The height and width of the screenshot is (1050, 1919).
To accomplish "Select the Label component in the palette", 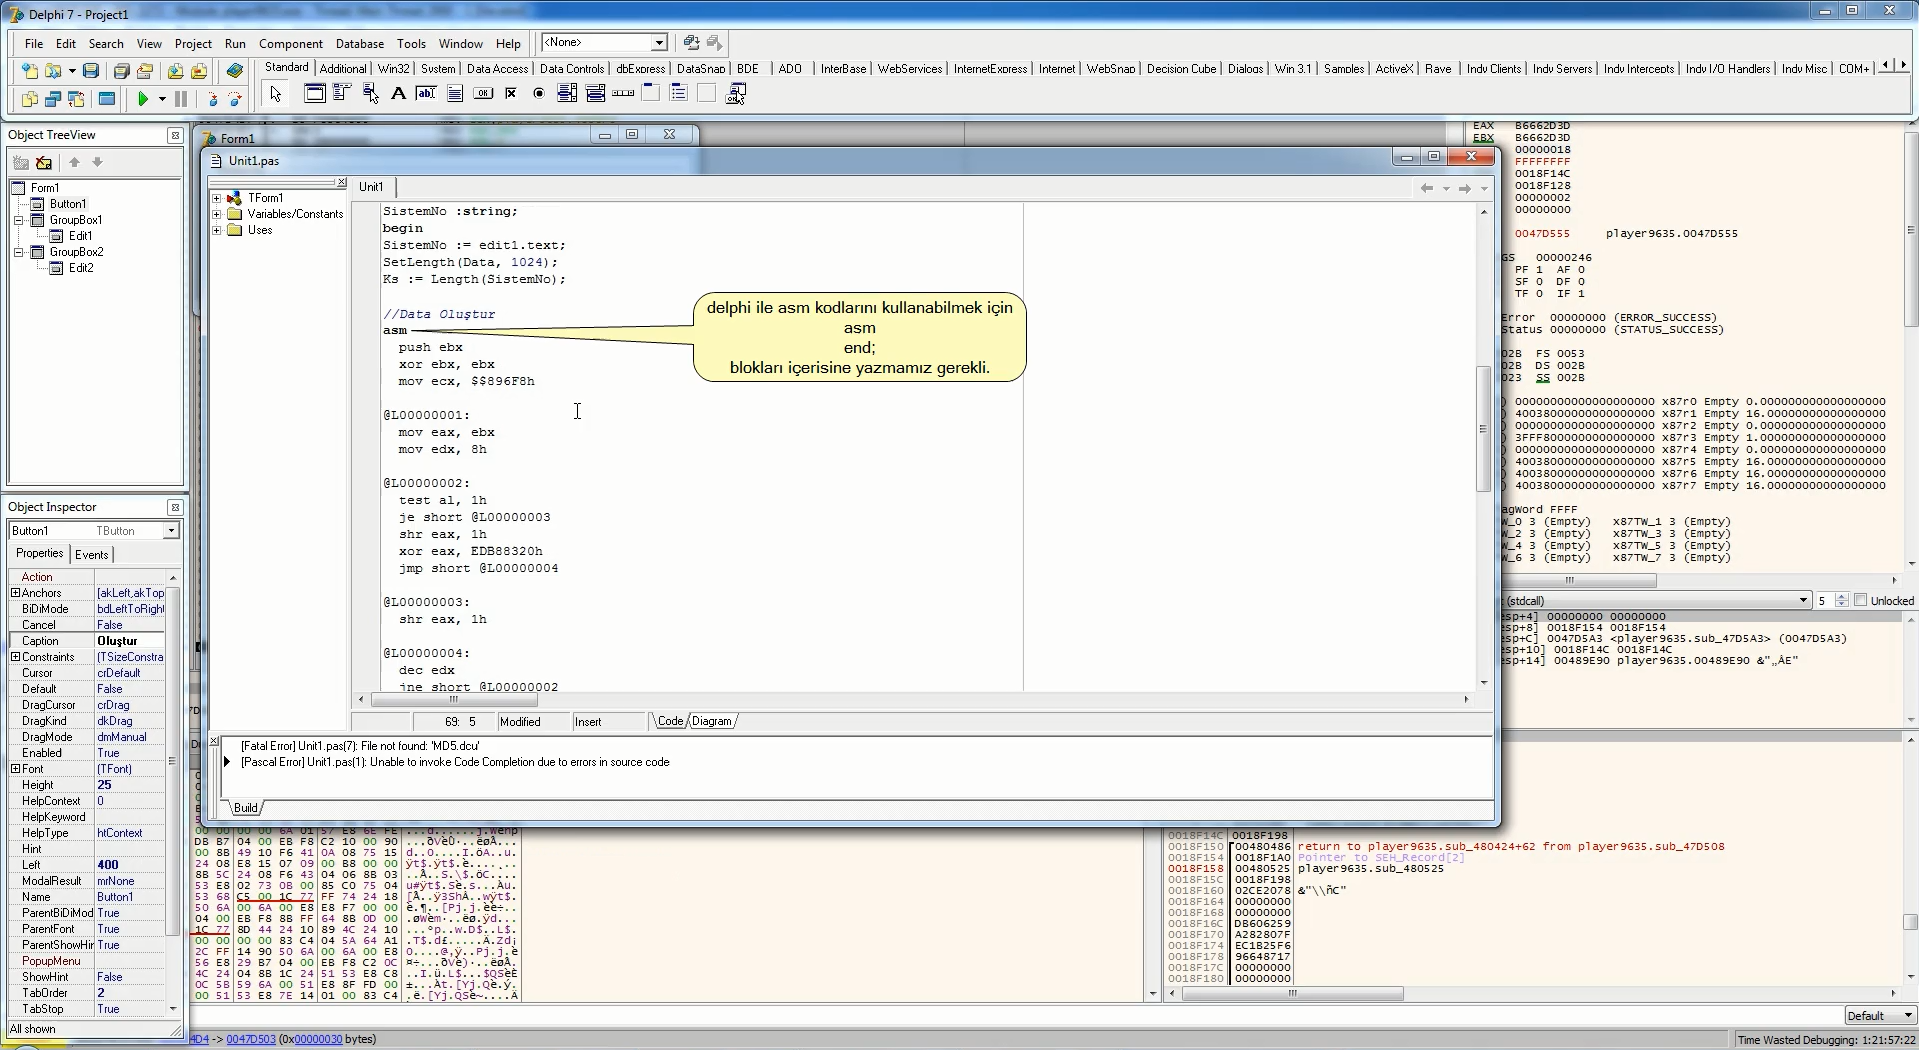I will 398,94.
